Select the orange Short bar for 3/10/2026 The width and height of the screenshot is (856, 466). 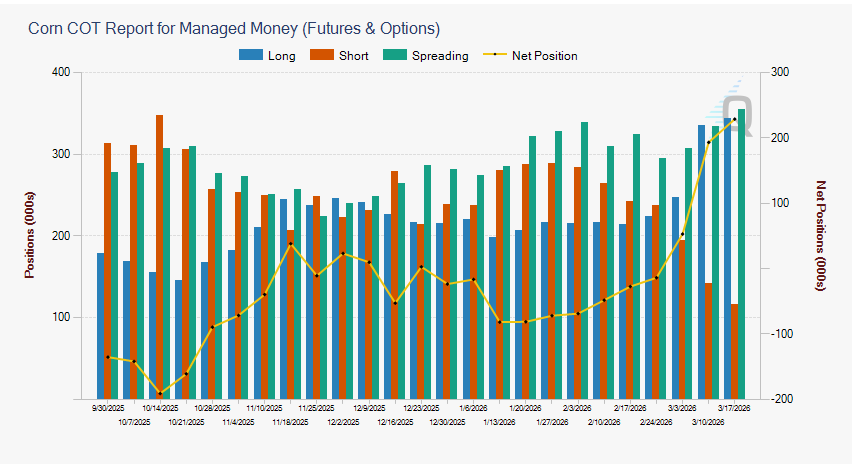click(x=708, y=341)
